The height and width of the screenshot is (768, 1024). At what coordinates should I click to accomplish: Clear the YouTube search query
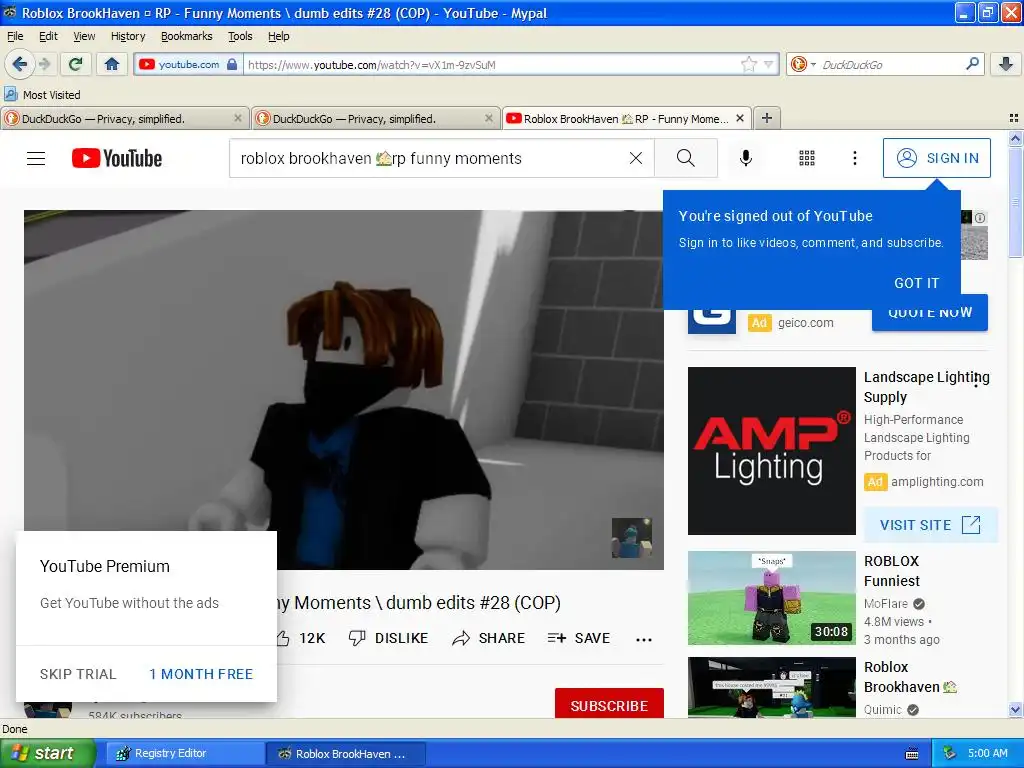coord(635,158)
